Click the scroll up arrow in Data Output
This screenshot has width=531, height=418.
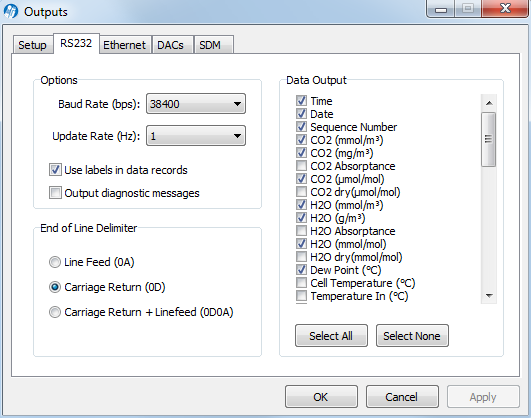point(489,103)
